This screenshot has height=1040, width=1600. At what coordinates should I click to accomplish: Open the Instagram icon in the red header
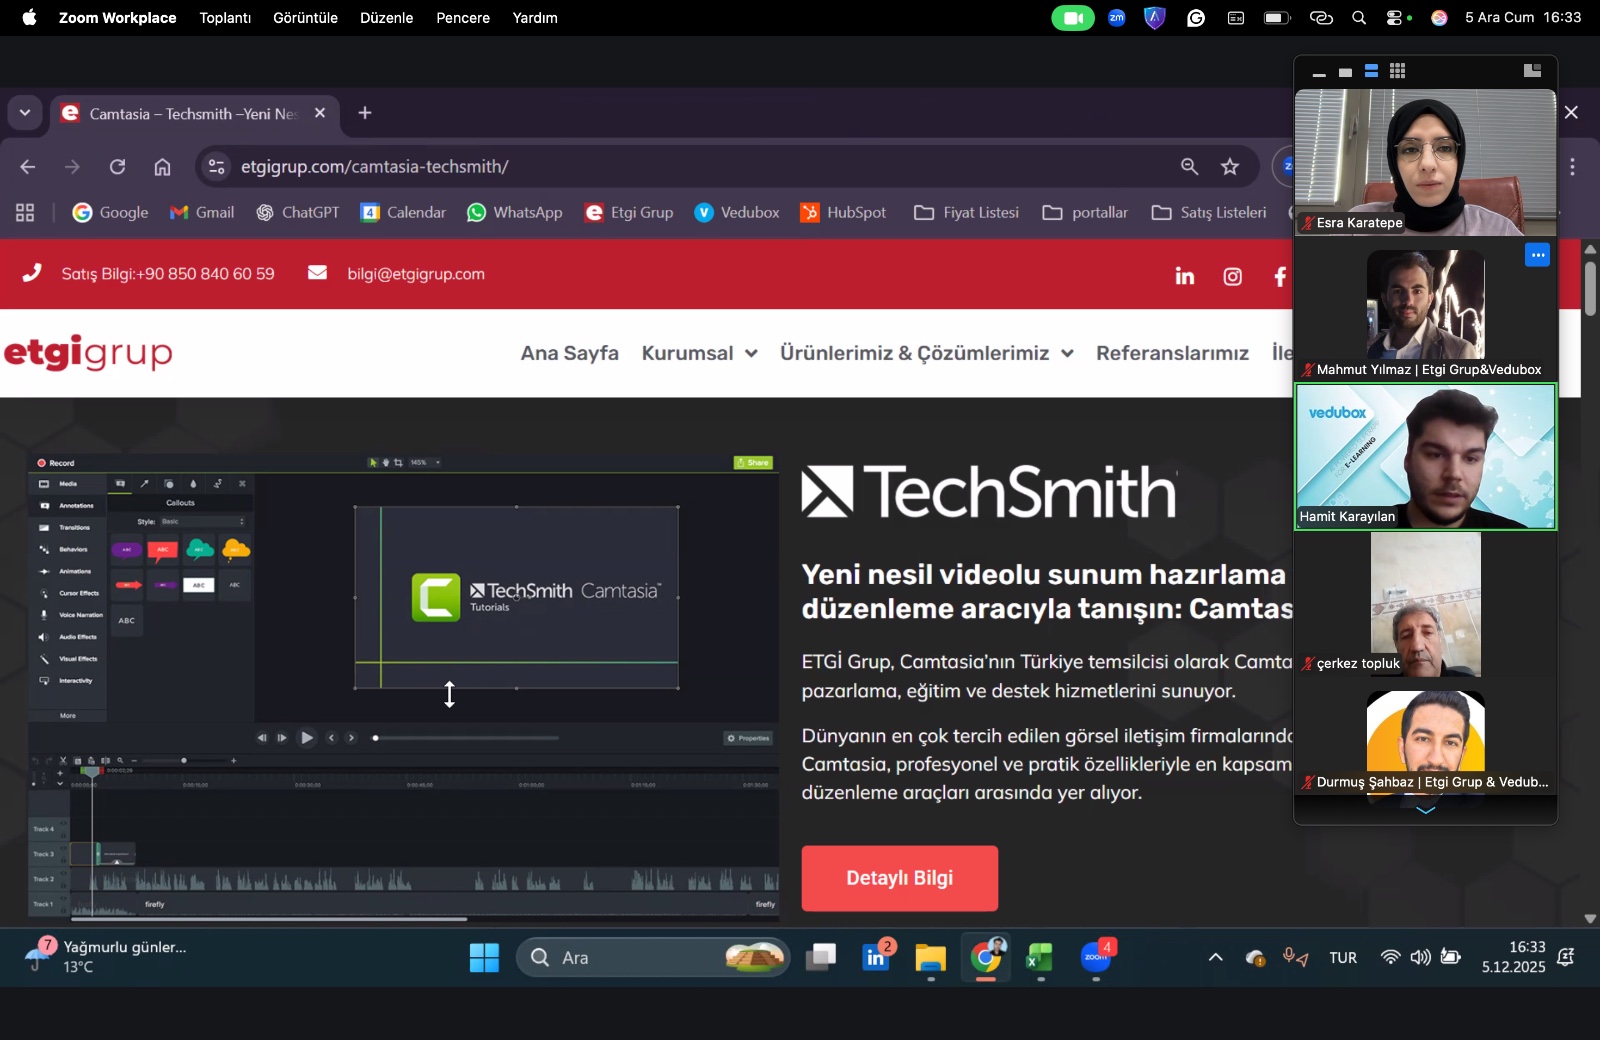pyautogui.click(x=1232, y=276)
